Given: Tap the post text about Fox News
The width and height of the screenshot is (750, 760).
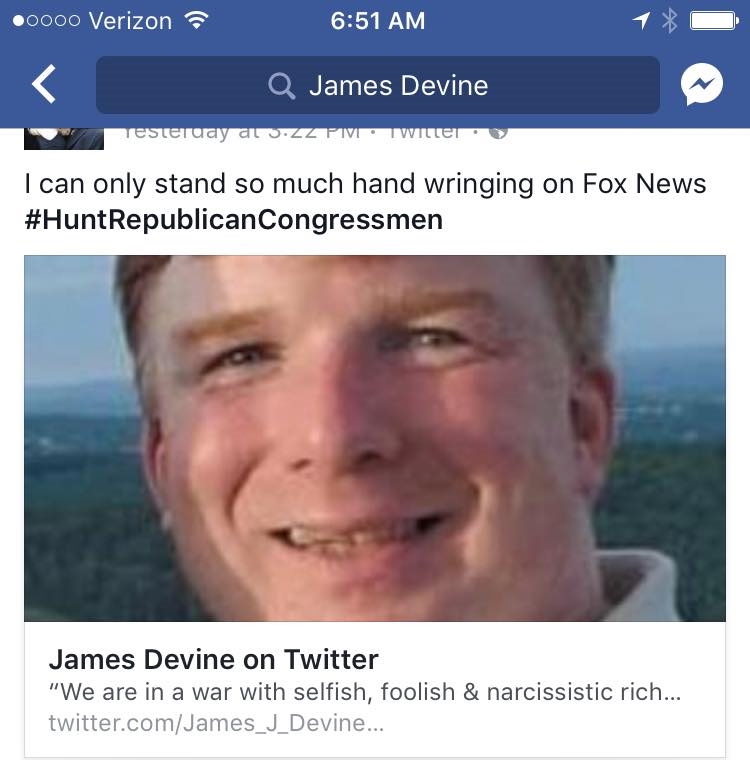Looking at the screenshot, I should (x=365, y=184).
